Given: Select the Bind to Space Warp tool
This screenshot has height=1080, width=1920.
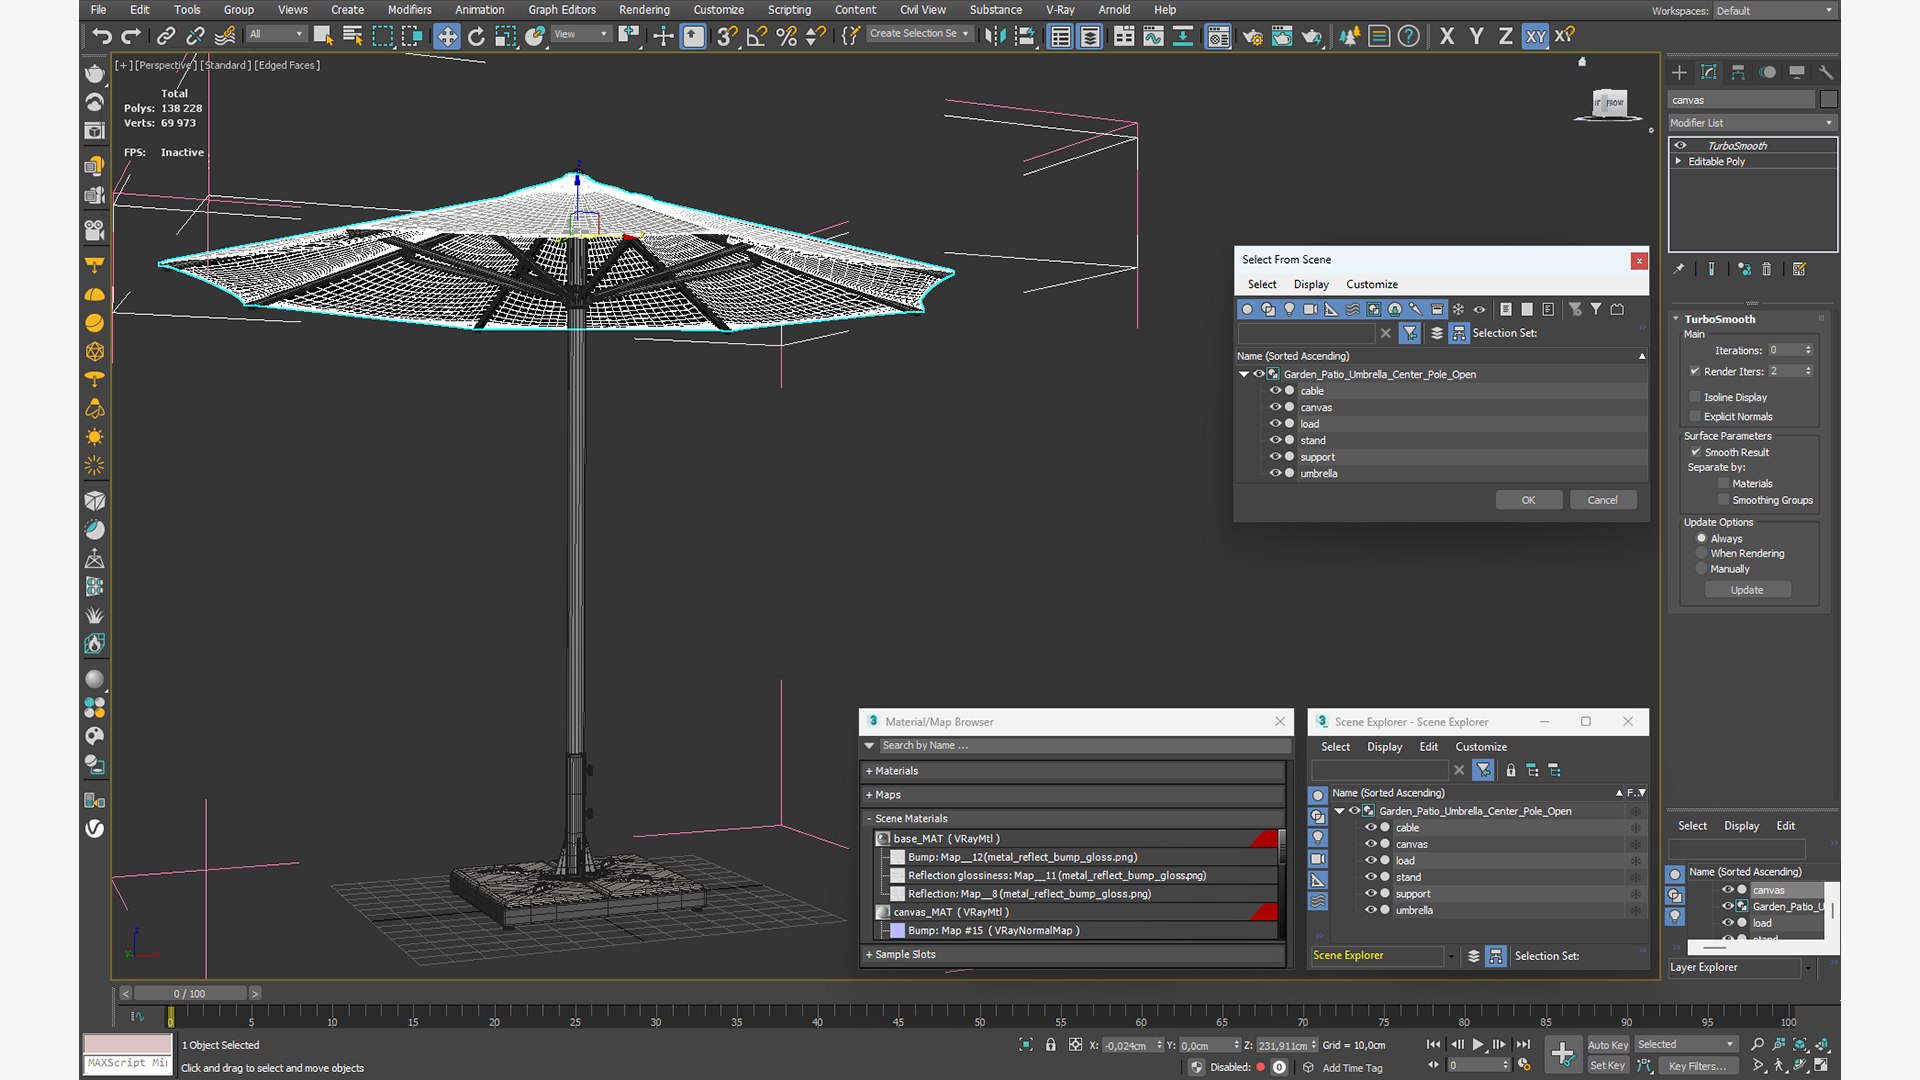Looking at the screenshot, I should coord(225,36).
